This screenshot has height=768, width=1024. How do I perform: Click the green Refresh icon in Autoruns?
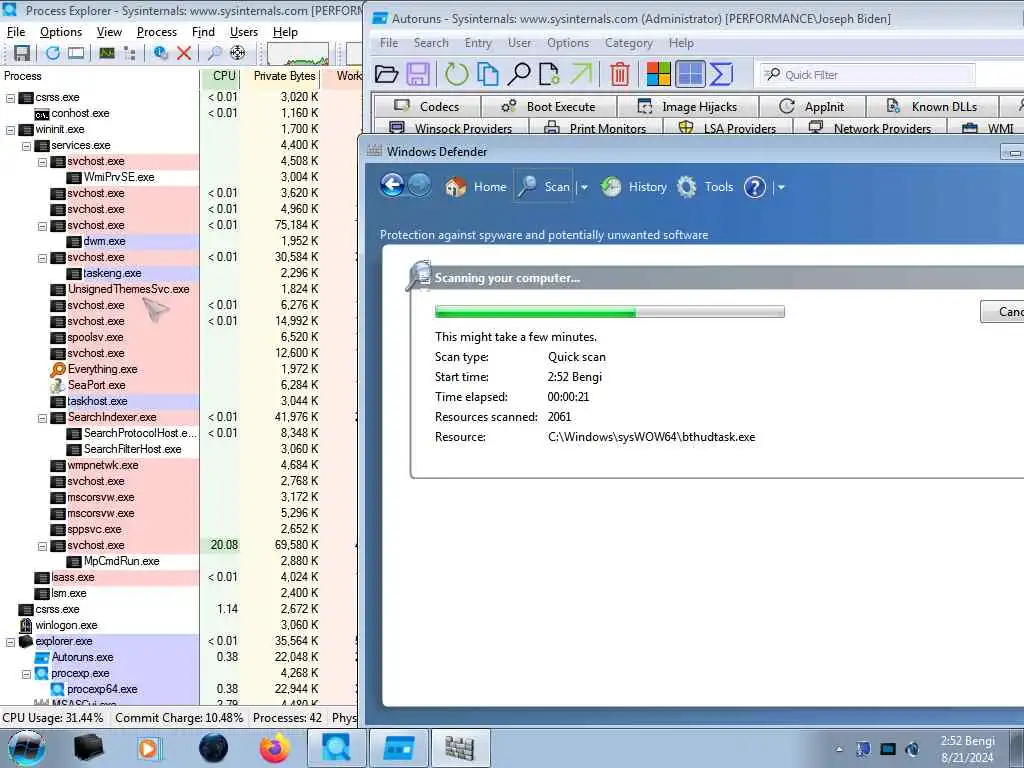tap(456, 74)
